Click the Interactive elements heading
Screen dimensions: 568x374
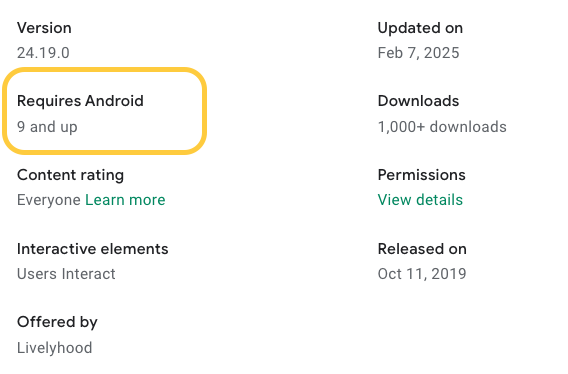click(93, 249)
